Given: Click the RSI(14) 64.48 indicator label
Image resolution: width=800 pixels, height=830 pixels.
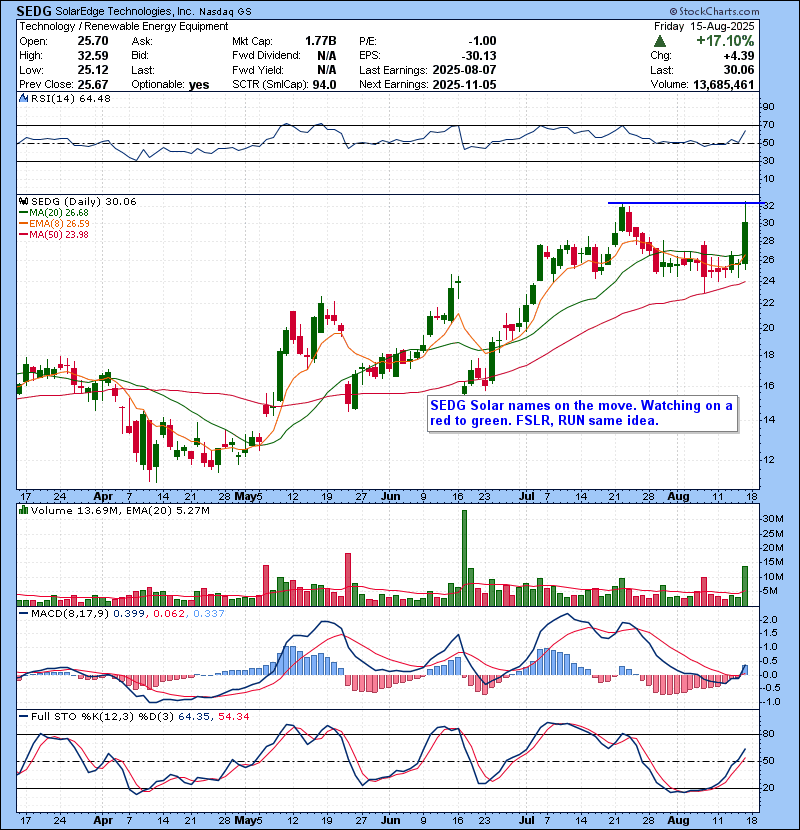Looking at the screenshot, I should tap(70, 98).
